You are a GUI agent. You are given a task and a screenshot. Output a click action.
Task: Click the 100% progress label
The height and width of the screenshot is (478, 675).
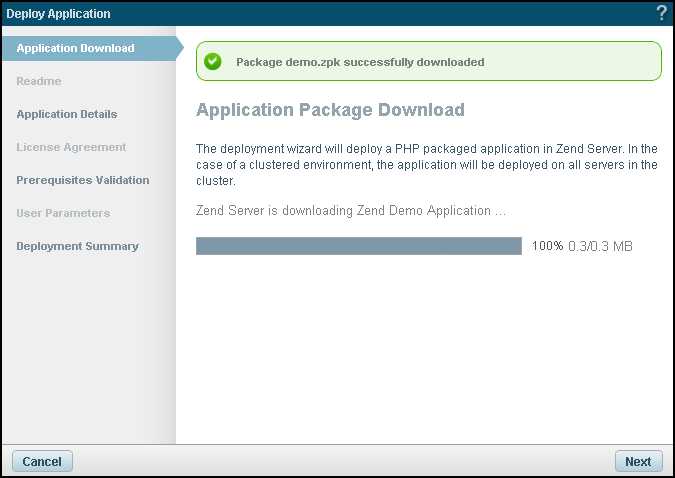(x=547, y=246)
